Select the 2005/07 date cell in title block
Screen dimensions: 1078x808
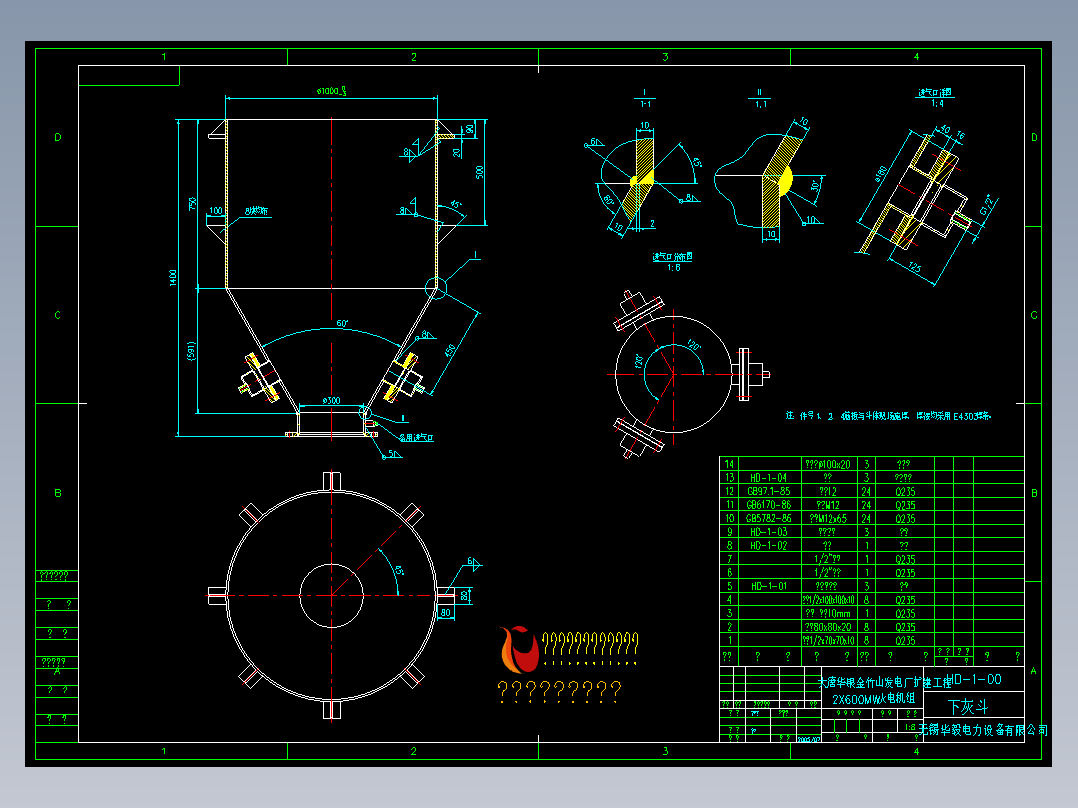pos(808,739)
